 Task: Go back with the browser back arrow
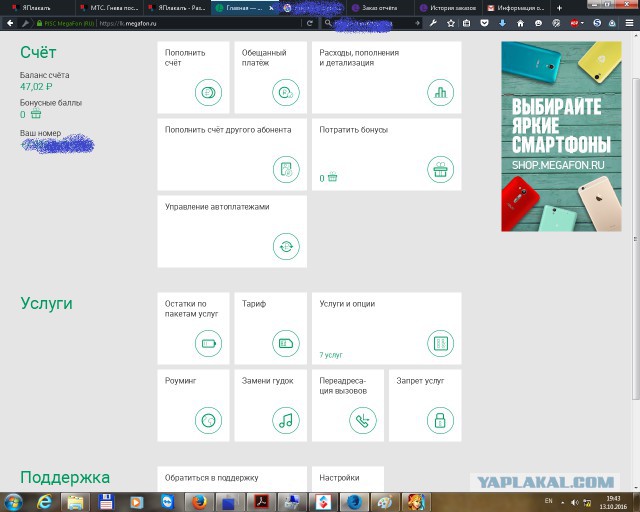tap(10, 23)
